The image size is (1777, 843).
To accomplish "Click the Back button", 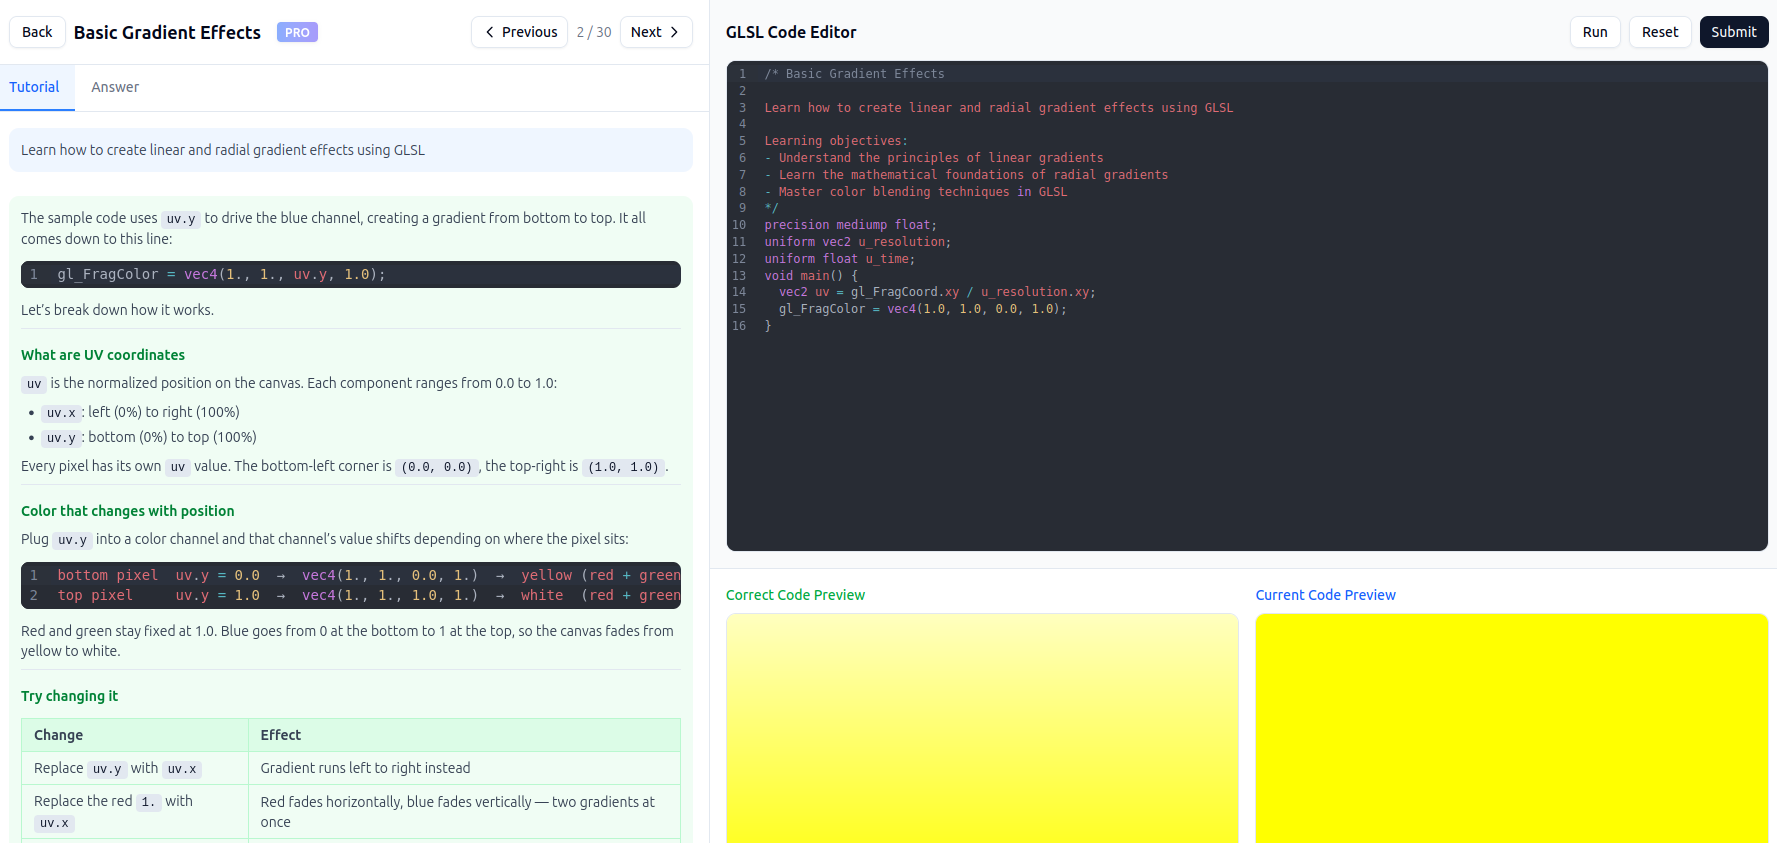I will pos(37,32).
